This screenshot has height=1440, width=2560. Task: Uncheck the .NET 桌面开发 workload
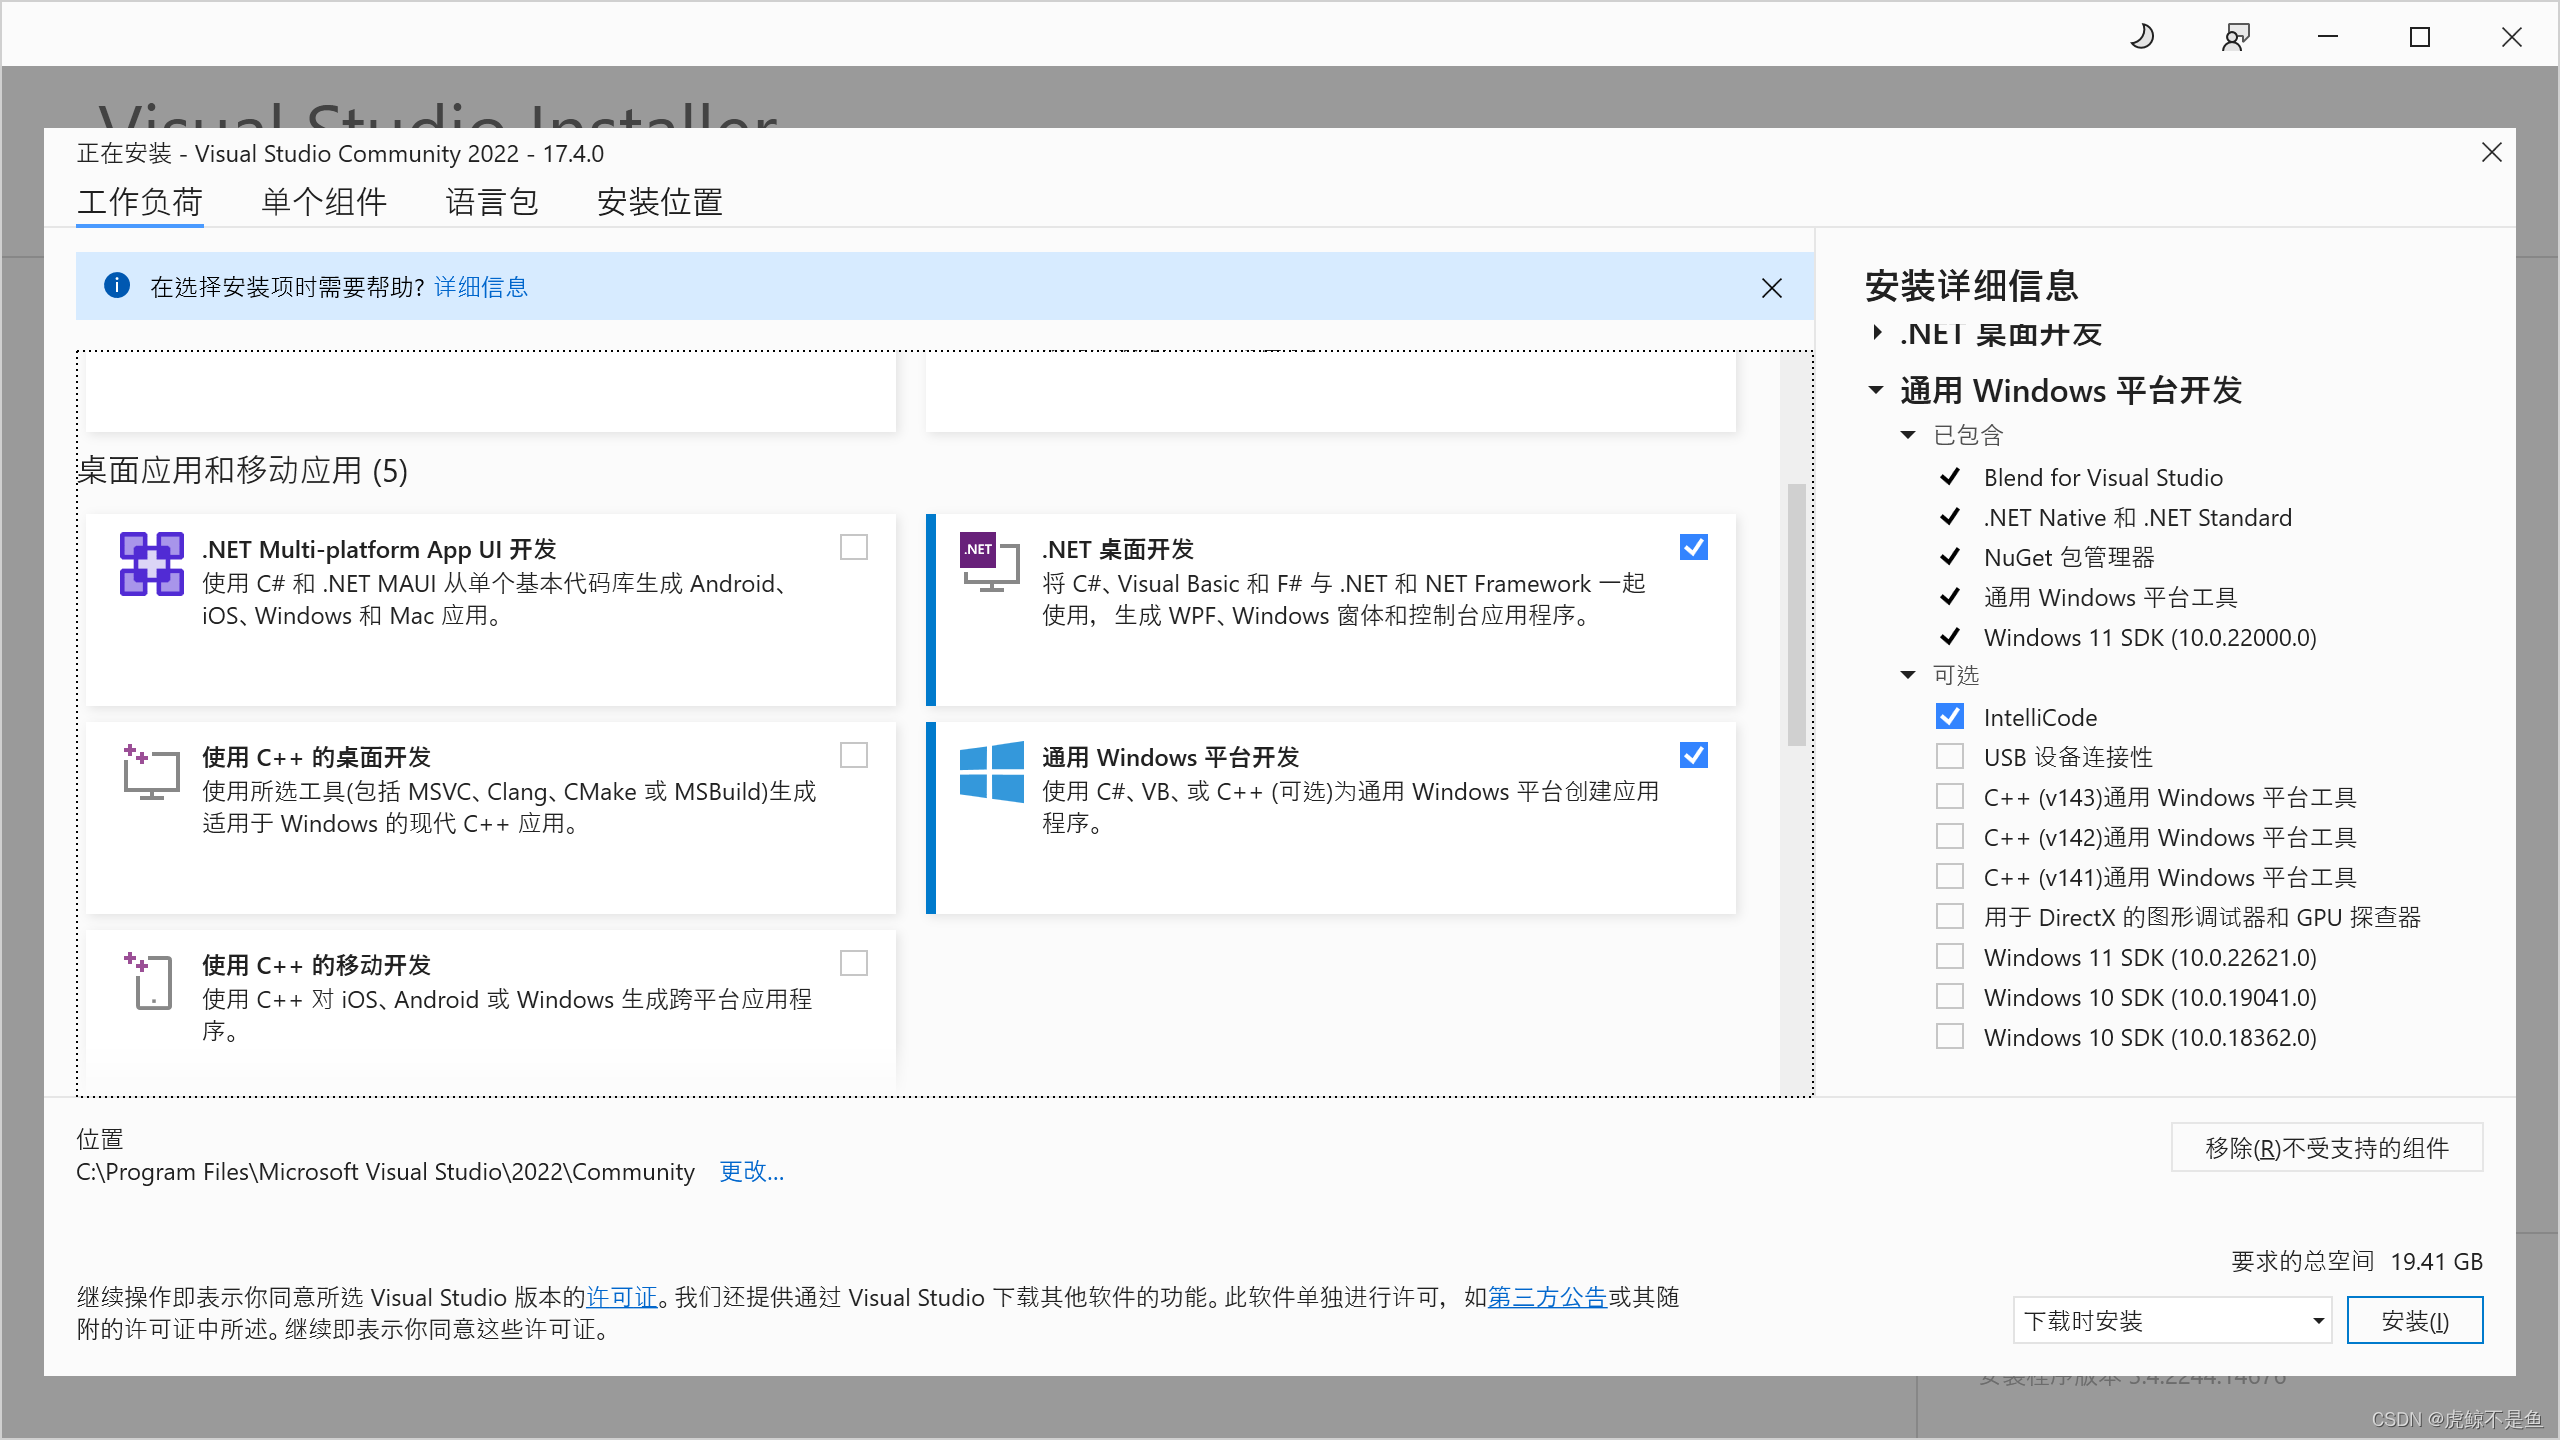click(x=1693, y=547)
